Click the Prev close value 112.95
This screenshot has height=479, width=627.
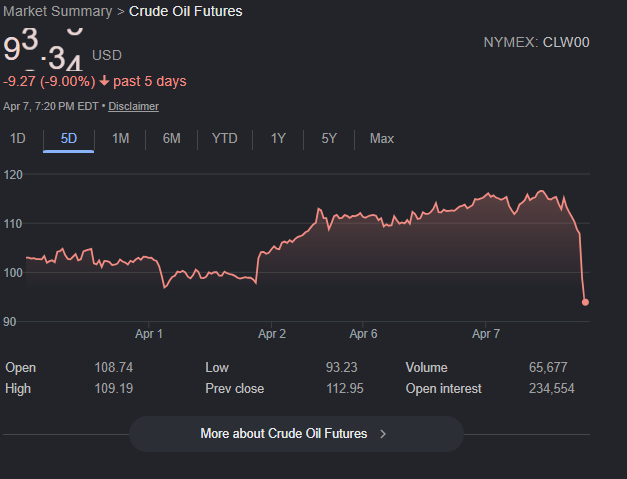click(345, 388)
